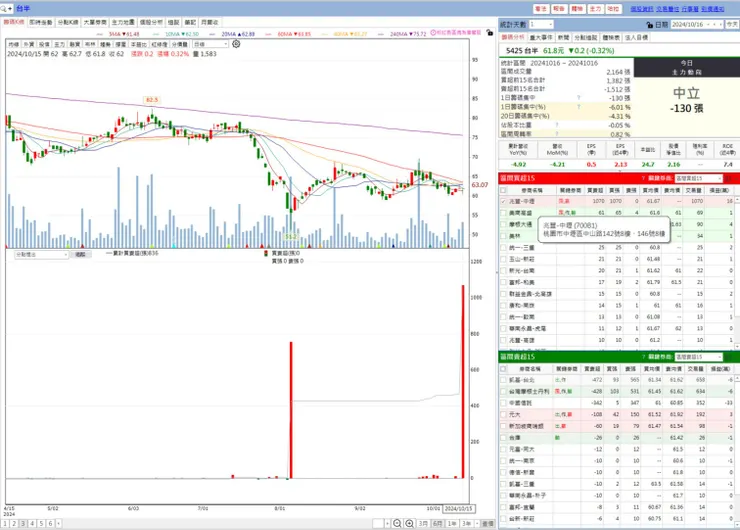
Task: Toggle the select-all checkbox in the sell table header
Action: pyautogui.click(x=503, y=369)
